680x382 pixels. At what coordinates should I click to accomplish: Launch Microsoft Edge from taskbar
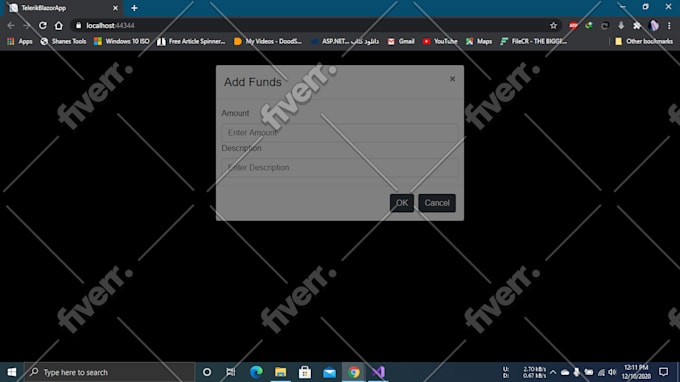click(256, 372)
